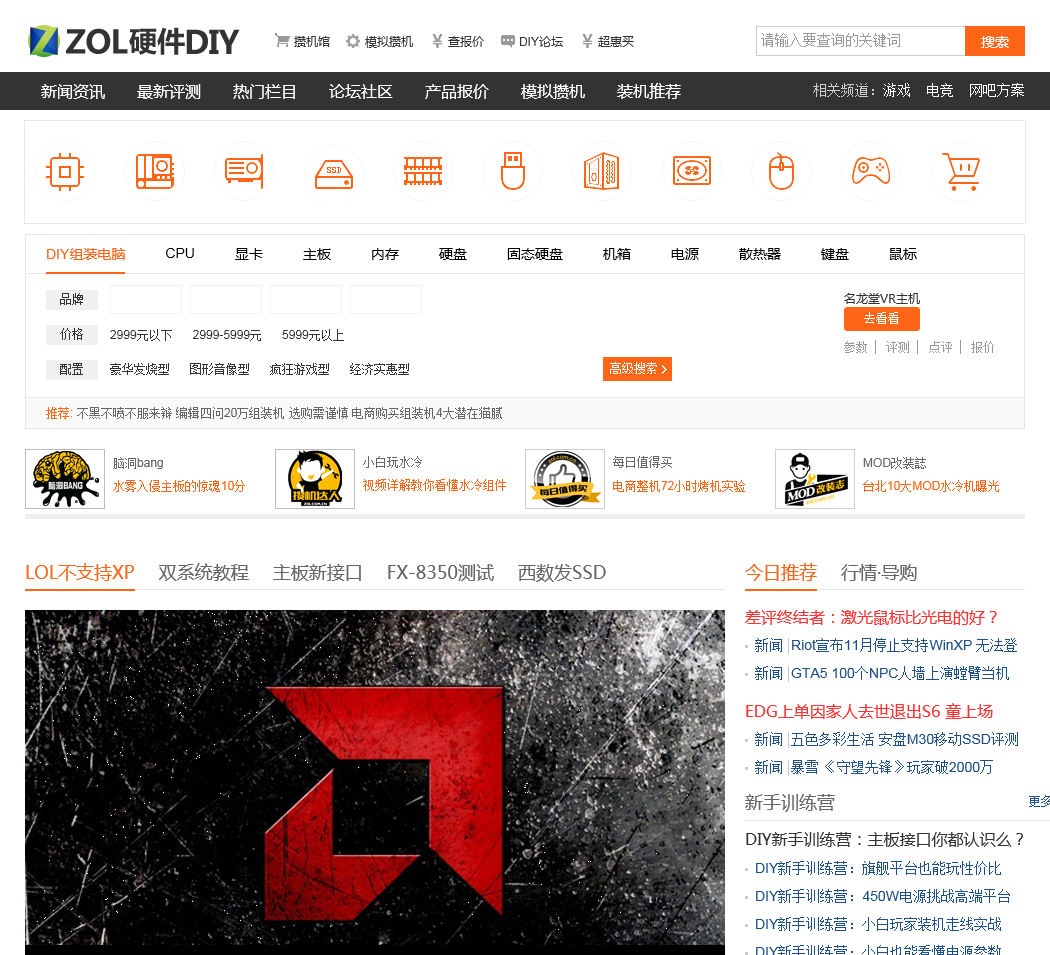Select the 鼠标 product tab
Screen dimensions: 1050x955
903,254
